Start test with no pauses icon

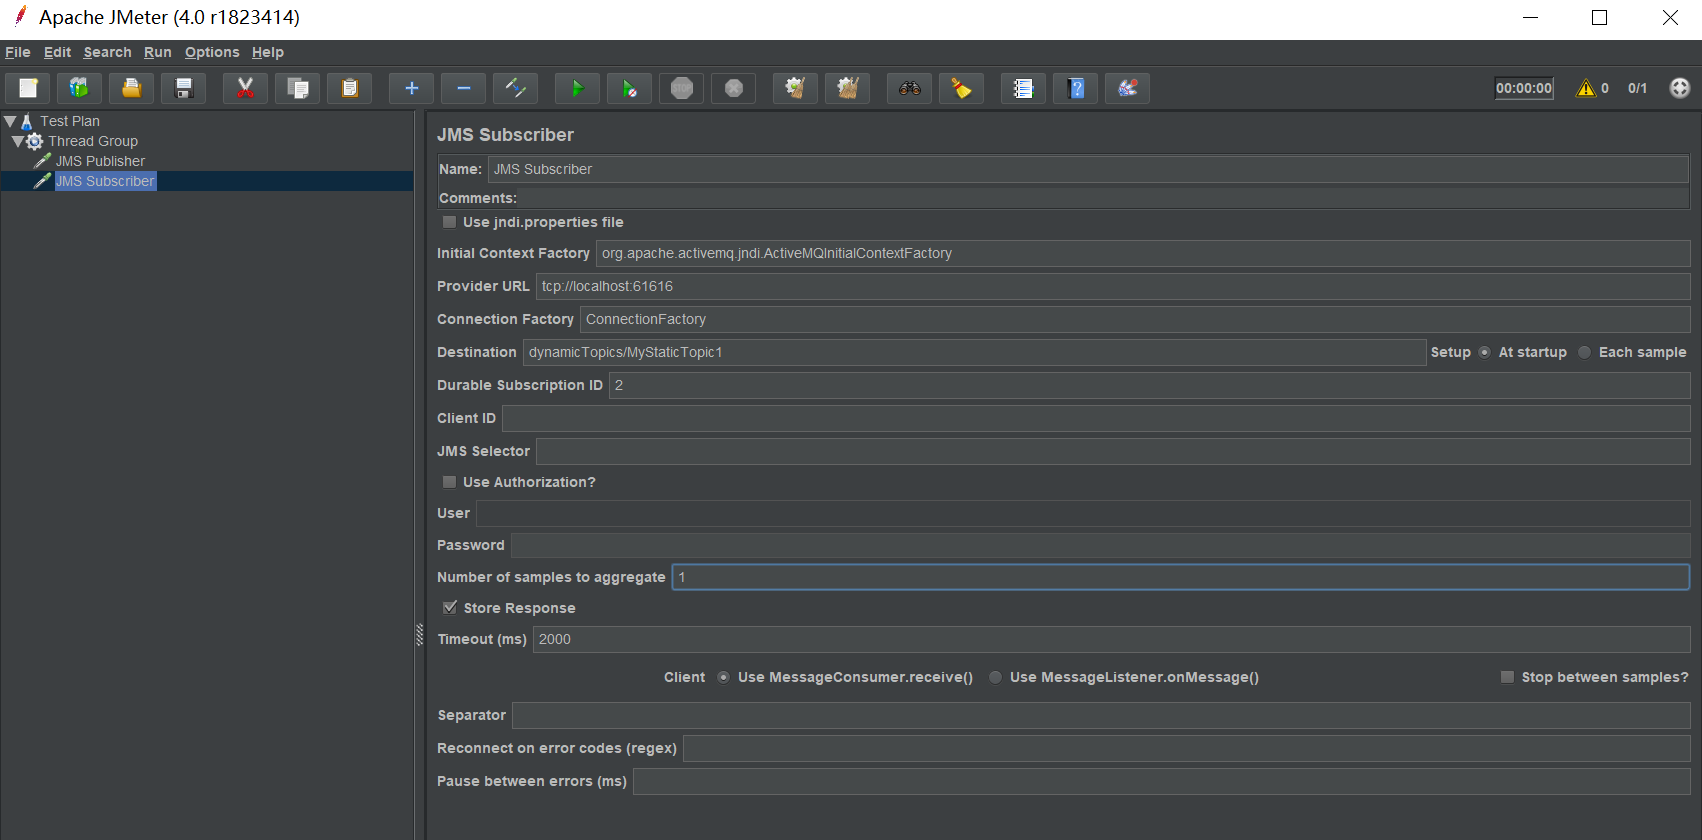(629, 88)
